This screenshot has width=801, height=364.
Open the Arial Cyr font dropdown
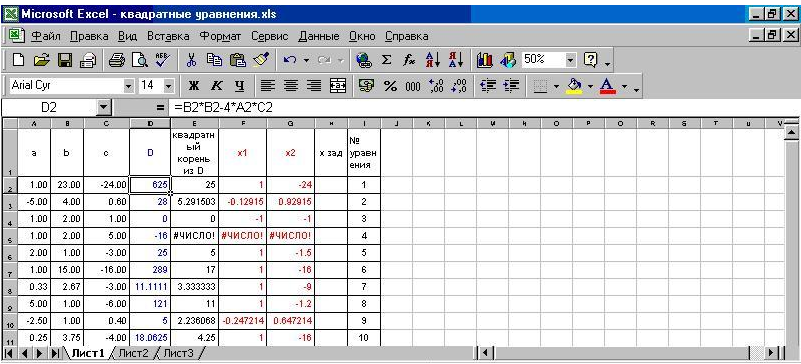[129, 86]
